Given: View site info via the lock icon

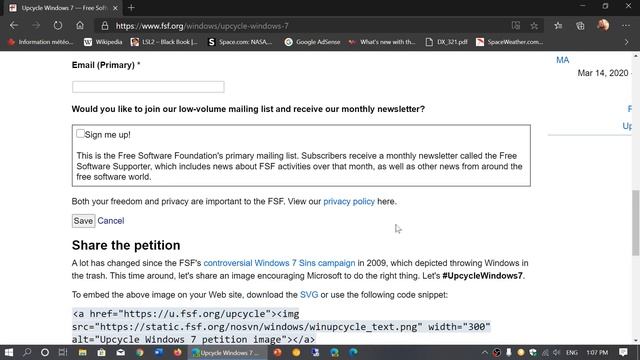Looking at the screenshot, I should [105, 26].
